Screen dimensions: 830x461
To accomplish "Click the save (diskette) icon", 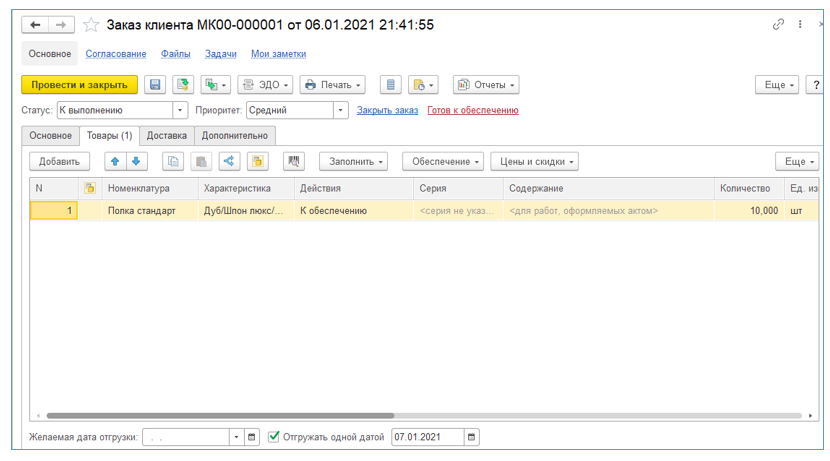I will tap(154, 85).
